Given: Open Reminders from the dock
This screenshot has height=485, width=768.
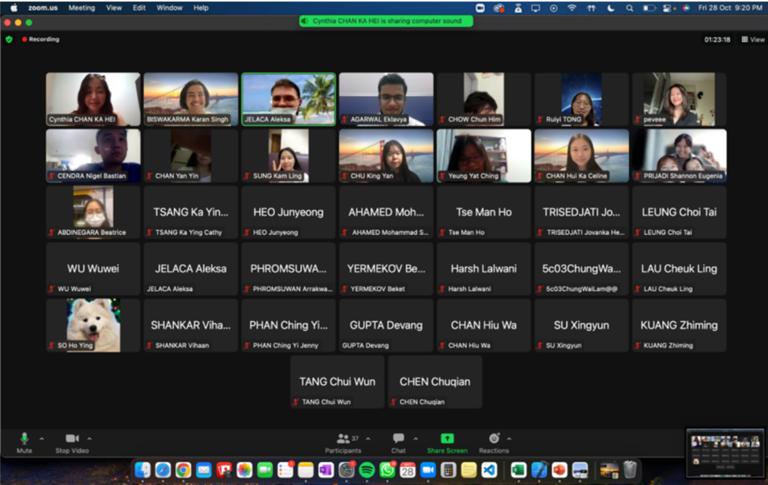Looking at the screenshot, I should (285, 470).
